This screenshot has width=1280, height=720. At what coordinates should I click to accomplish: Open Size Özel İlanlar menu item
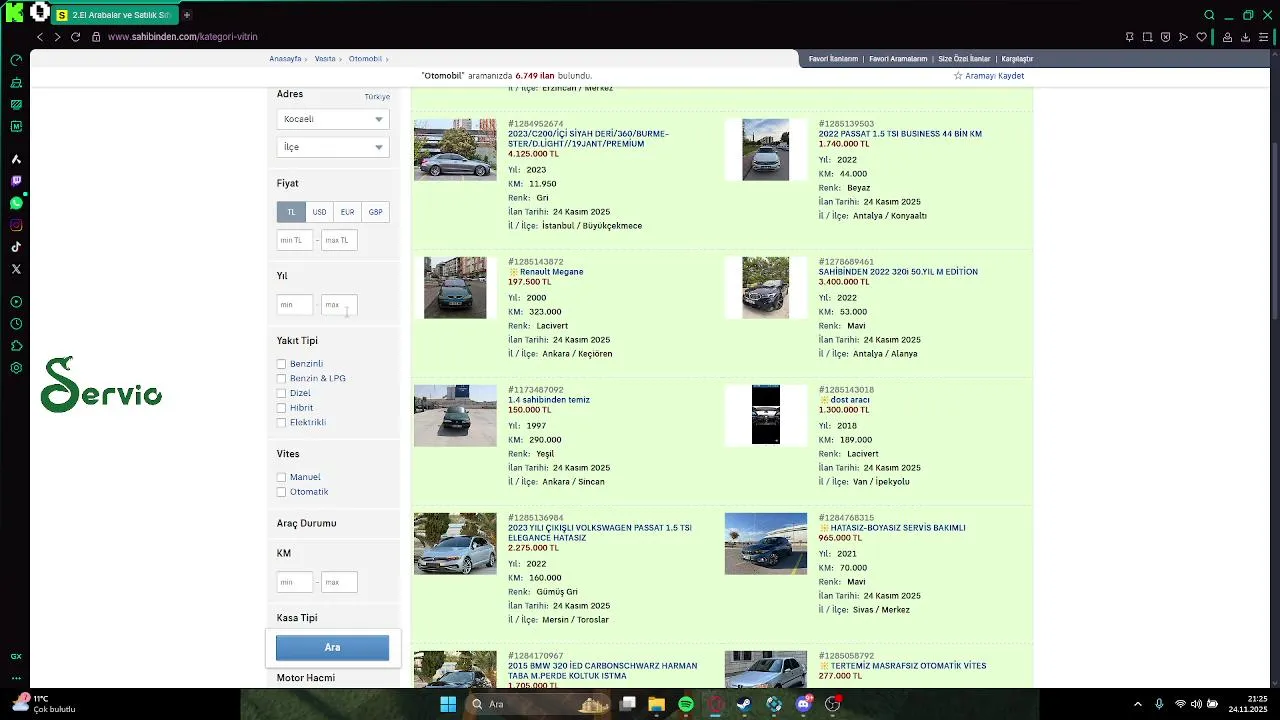(x=964, y=59)
